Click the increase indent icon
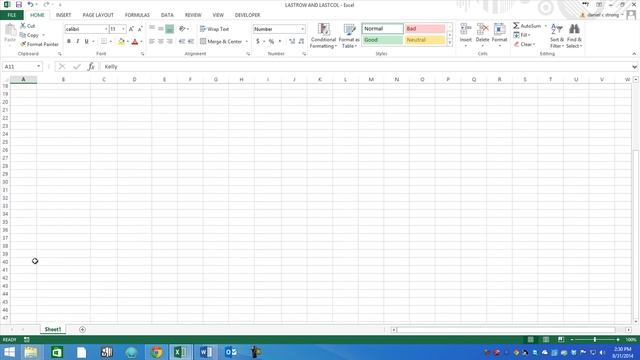This screenshot has width=640, height=360. [x=191, y=41]
